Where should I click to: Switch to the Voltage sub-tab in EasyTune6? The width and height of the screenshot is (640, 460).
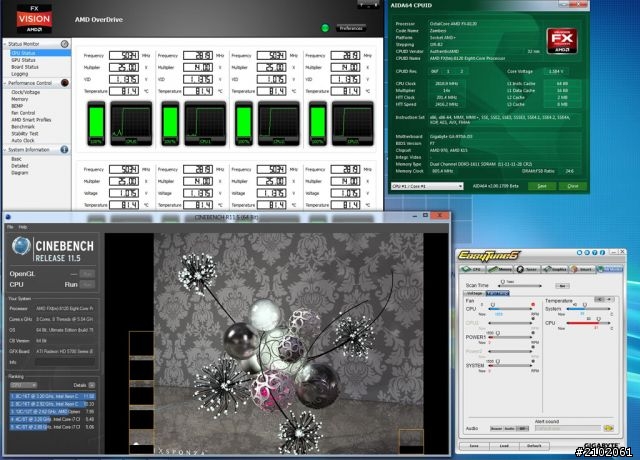pyautogui.click(x=474, y=293)
